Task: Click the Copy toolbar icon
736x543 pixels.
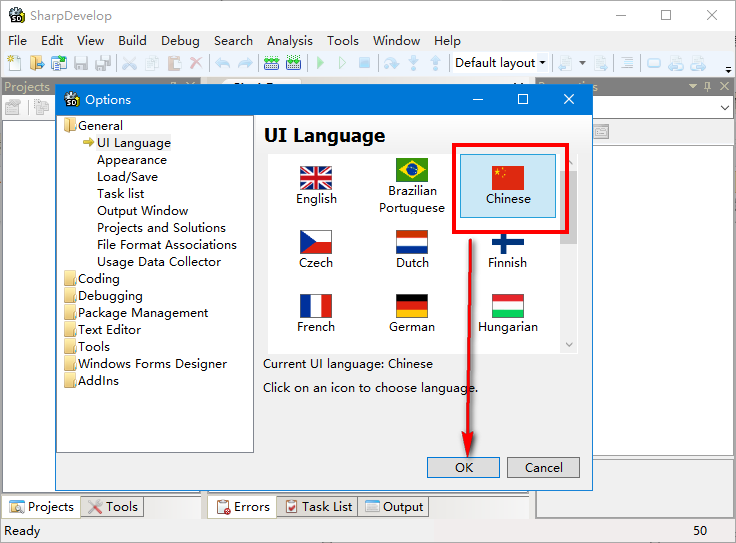Action: point(152,62)
